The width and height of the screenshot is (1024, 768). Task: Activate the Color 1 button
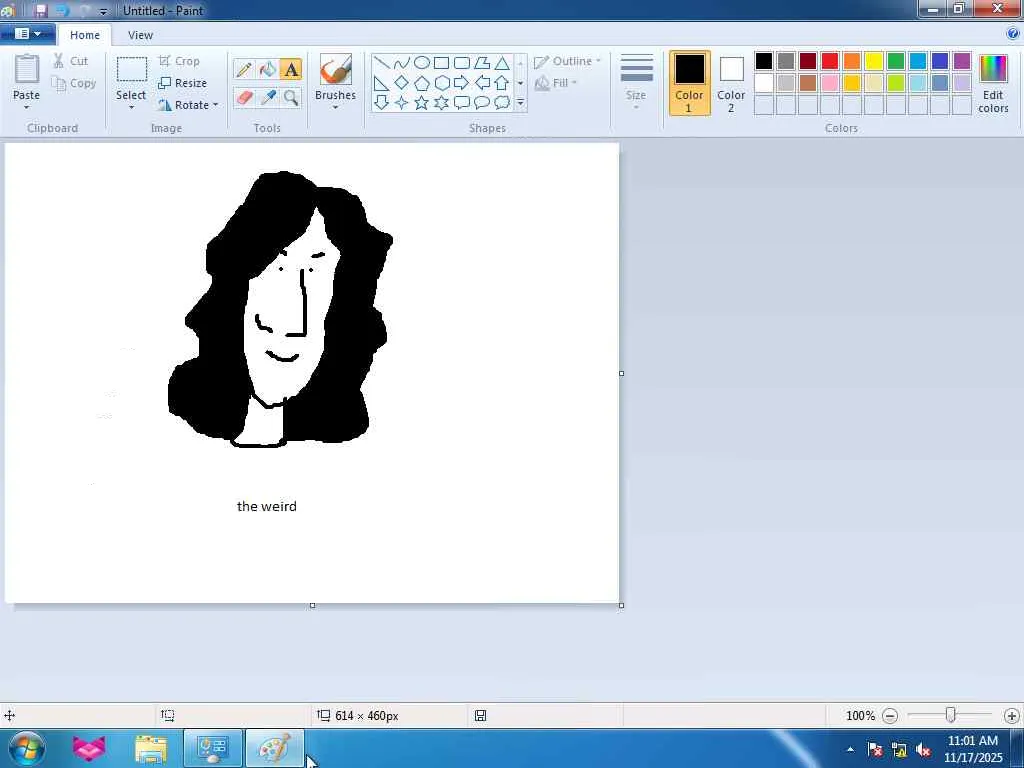click(689, 83)
